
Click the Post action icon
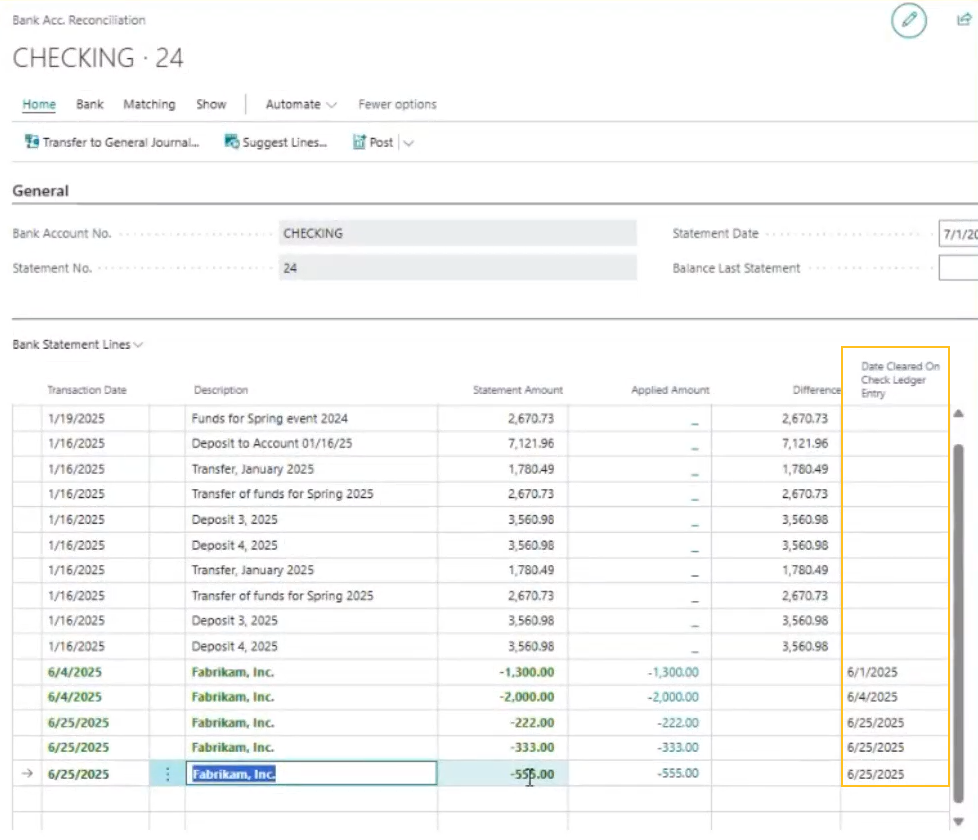tap(359, 141)
